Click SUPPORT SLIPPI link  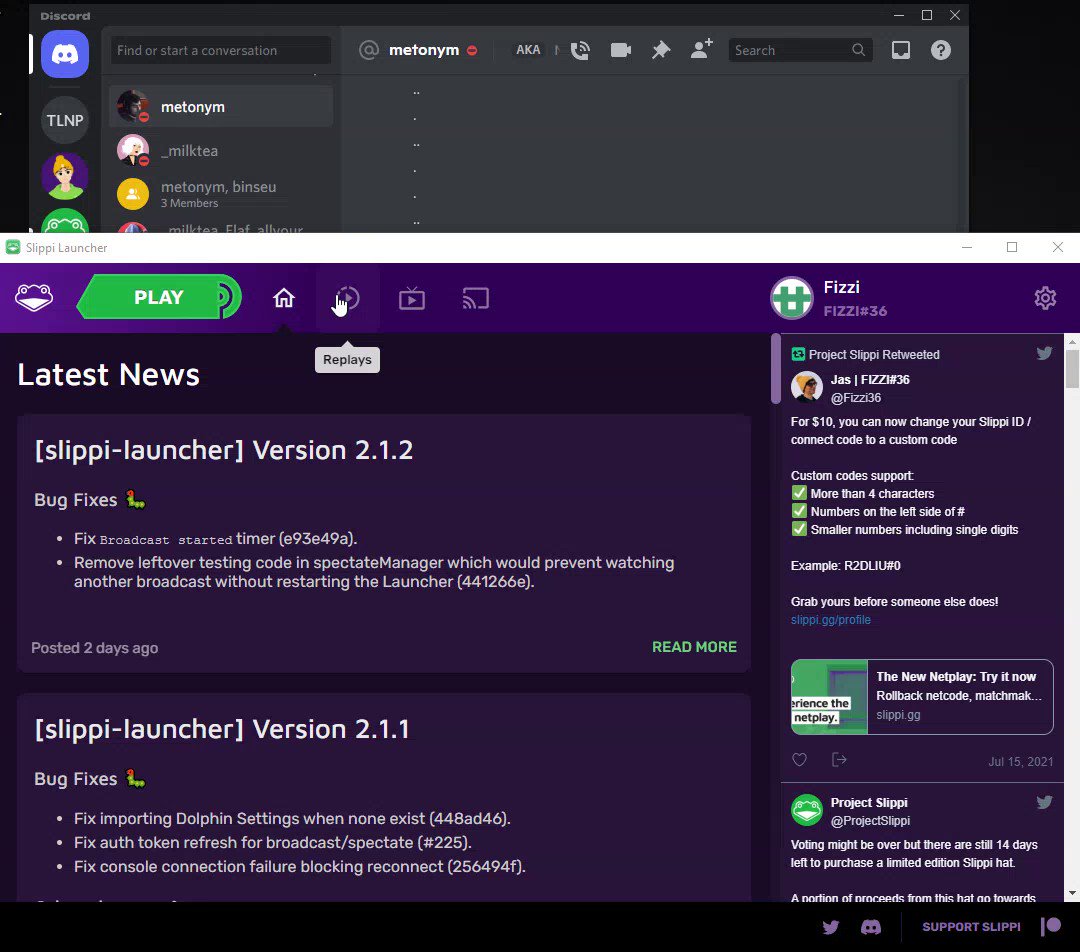[971, 927]
